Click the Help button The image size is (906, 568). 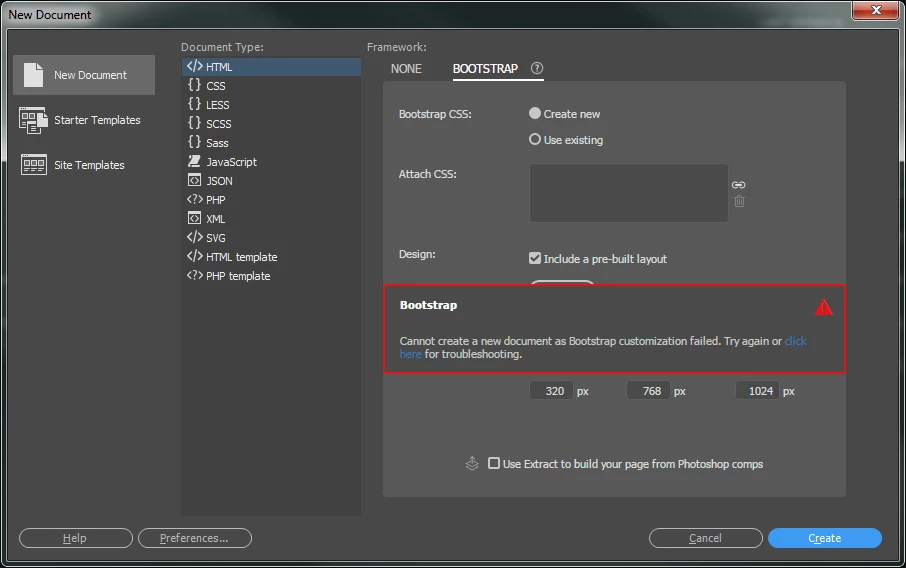pos(76,538)
